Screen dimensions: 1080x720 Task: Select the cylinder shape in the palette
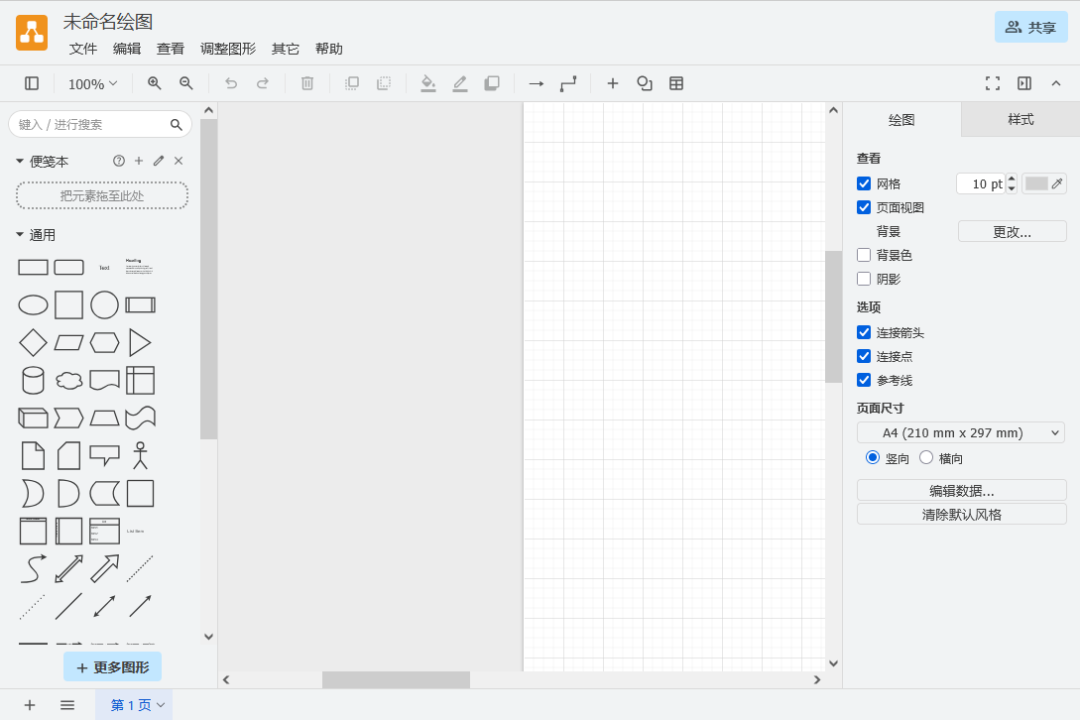33,381
